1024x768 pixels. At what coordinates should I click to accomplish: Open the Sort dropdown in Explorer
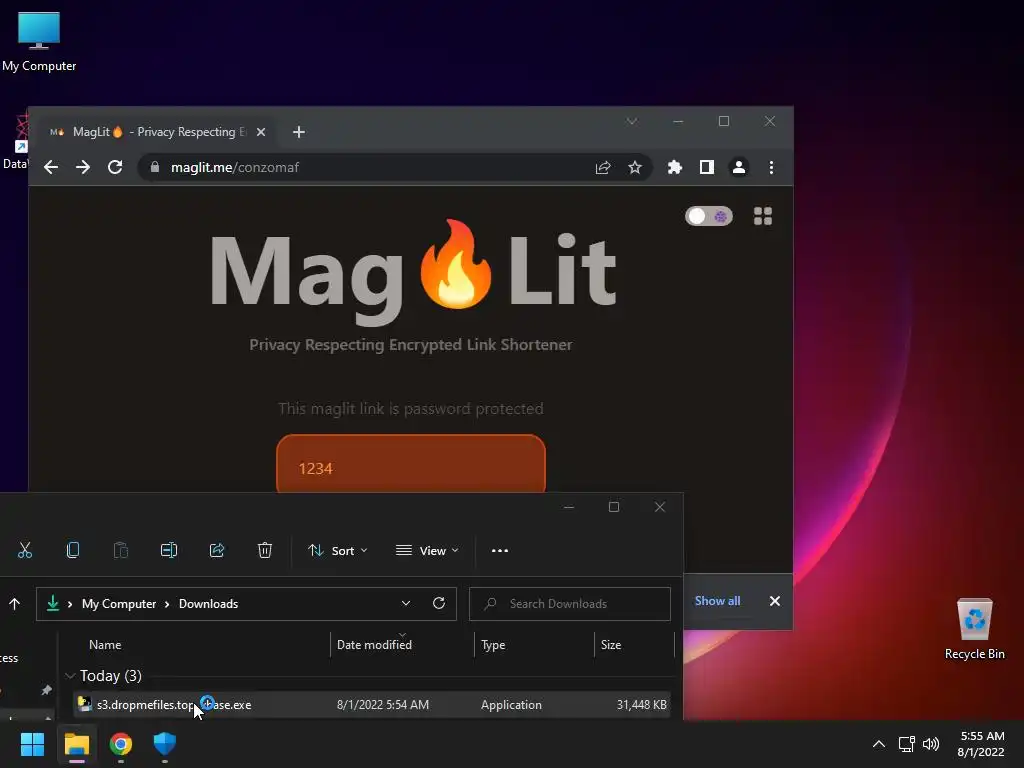tap(338, 551)
